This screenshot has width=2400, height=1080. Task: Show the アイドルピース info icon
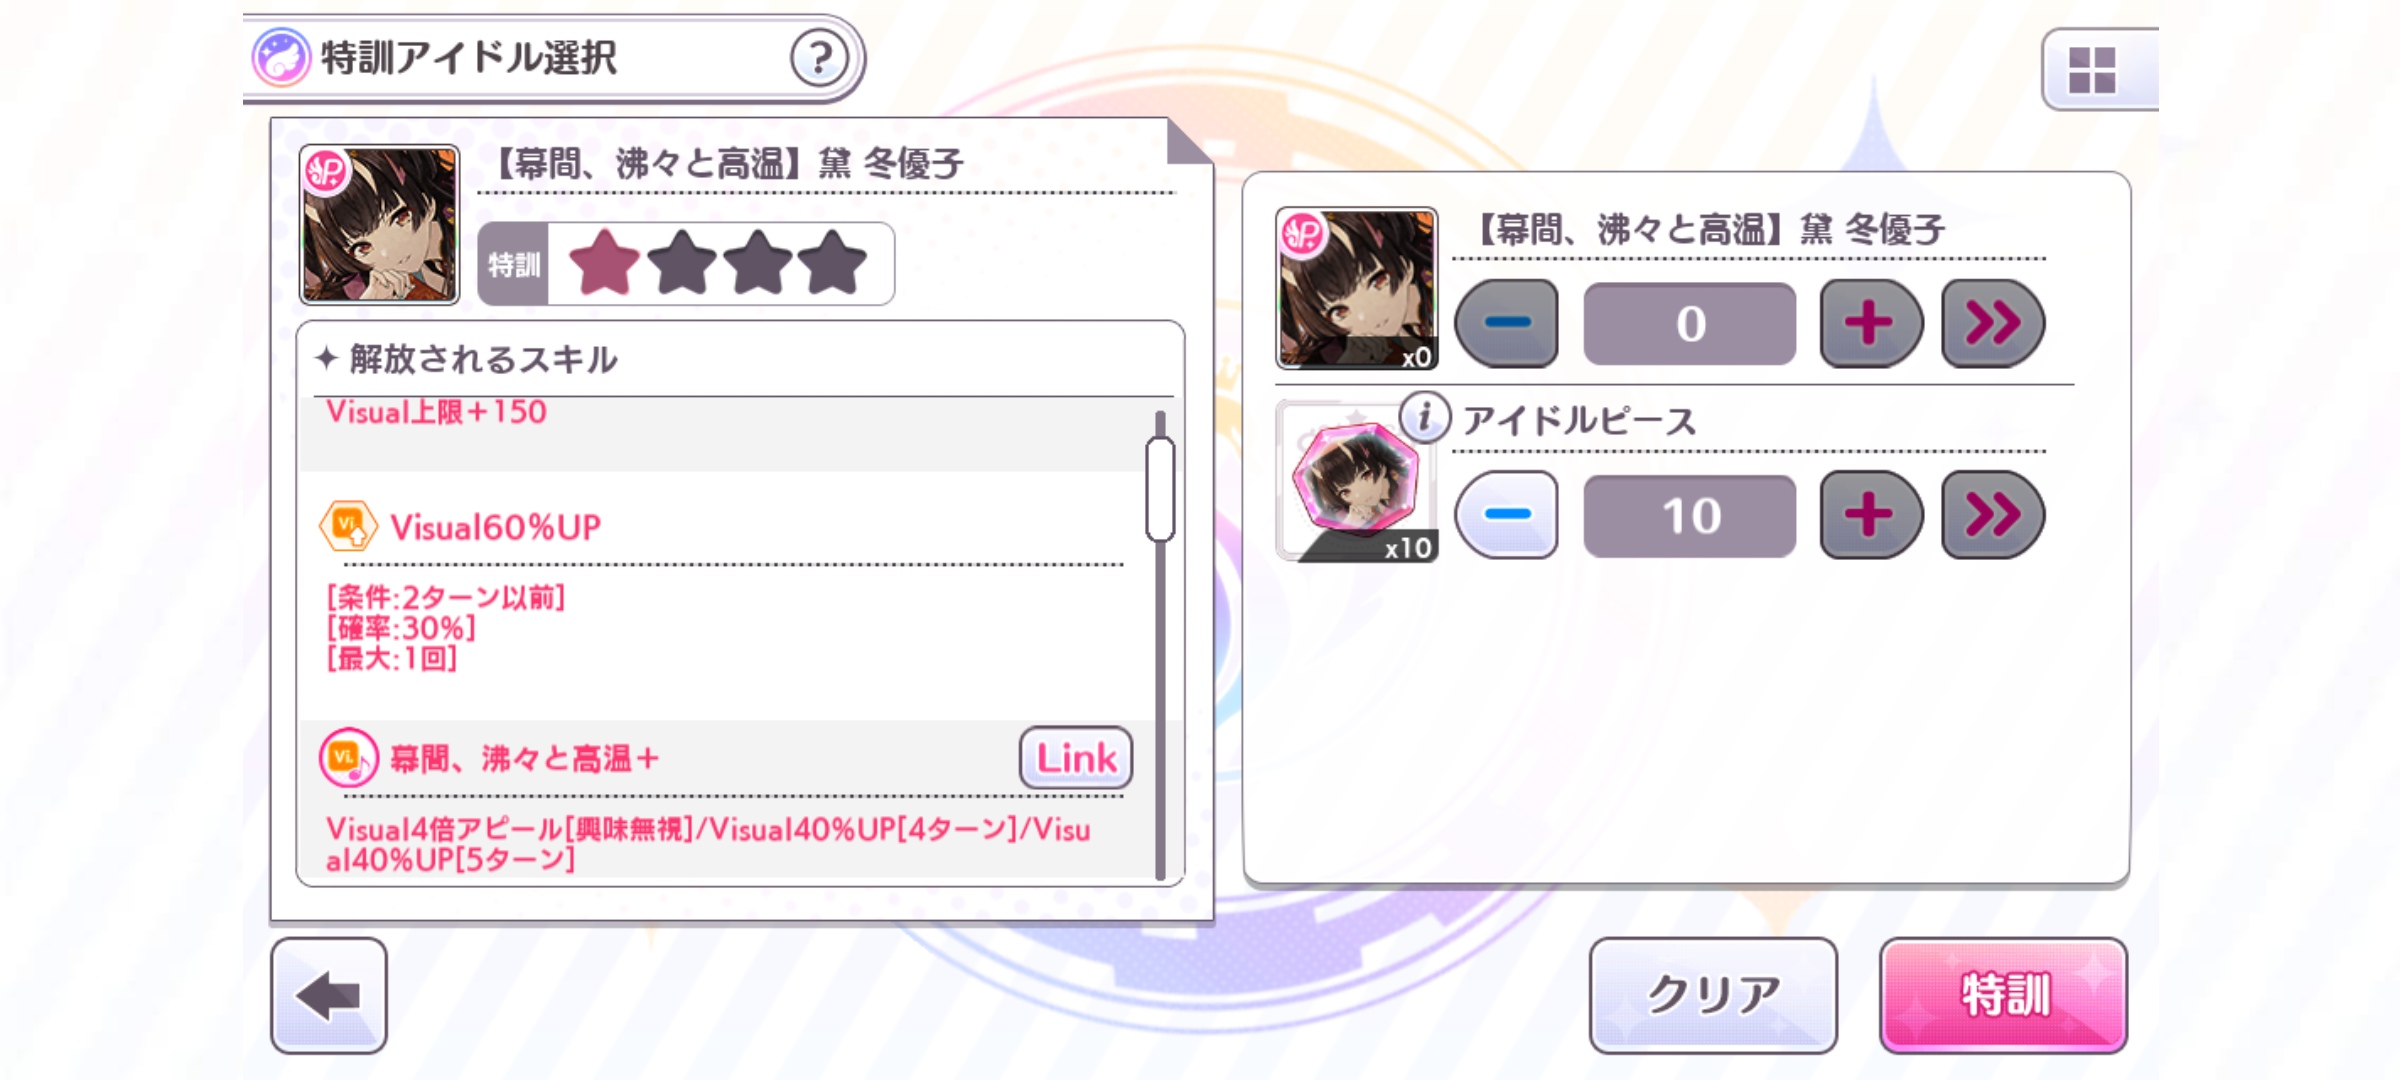[1424, 417]
